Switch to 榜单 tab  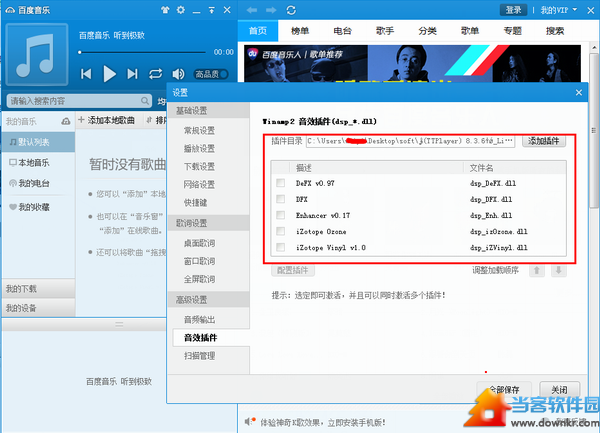point(300,31)
